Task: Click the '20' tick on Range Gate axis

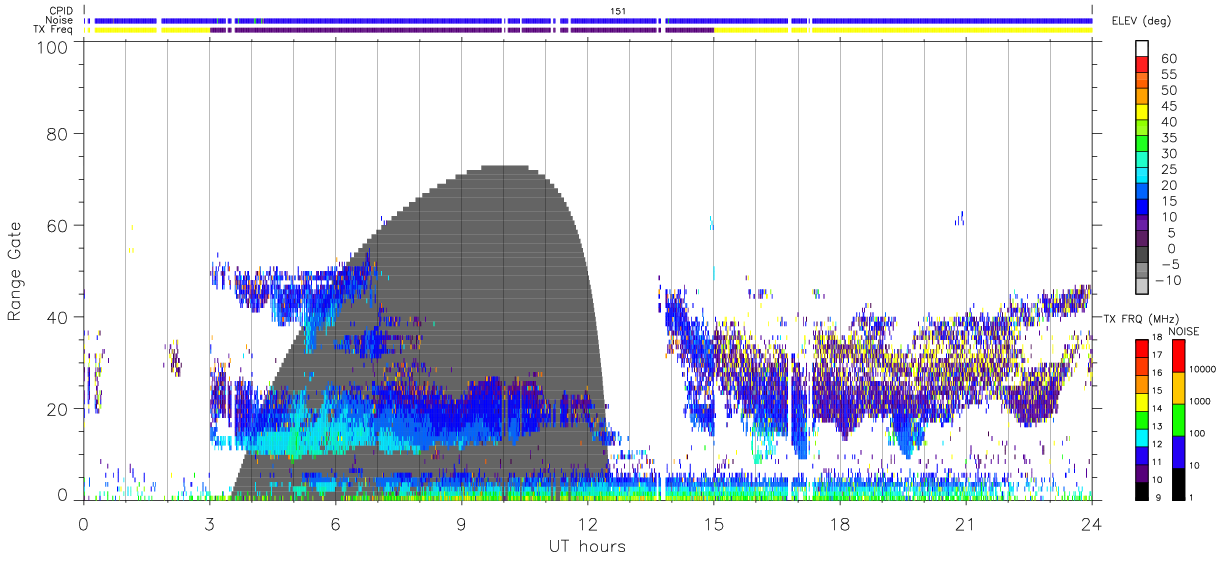Action: tap(57, 409)
